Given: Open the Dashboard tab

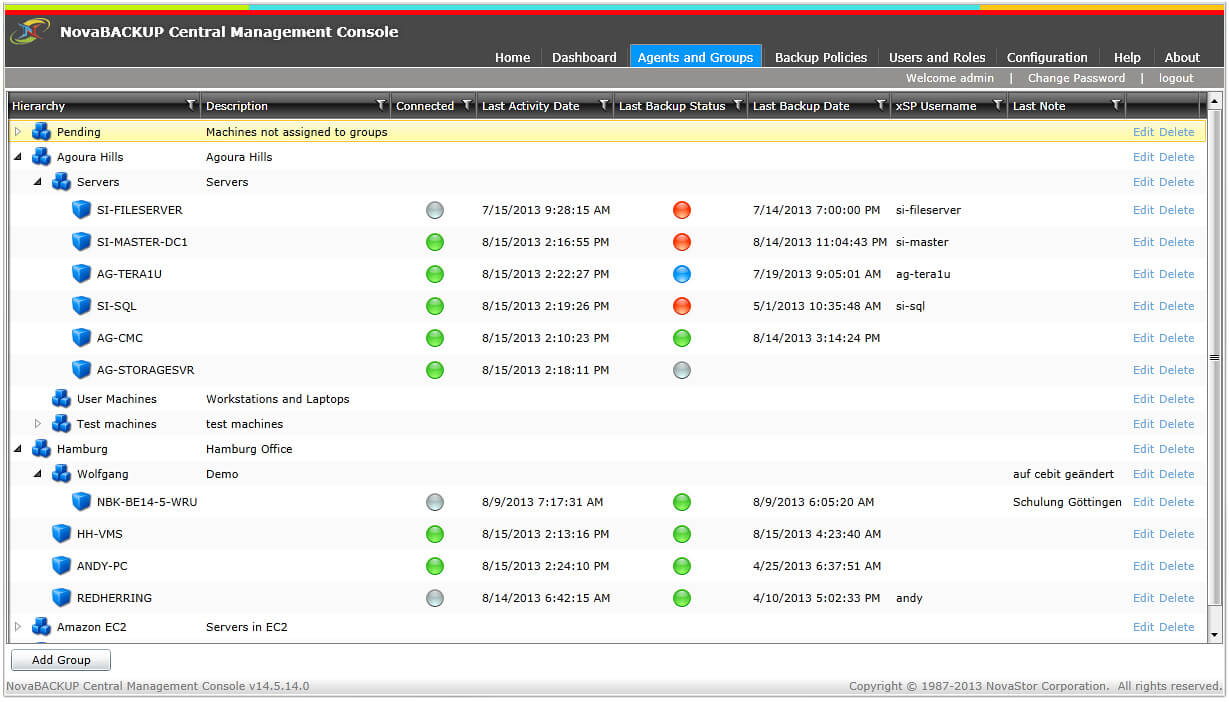Looking at the screenshot, I should click(x=584, y=57).
